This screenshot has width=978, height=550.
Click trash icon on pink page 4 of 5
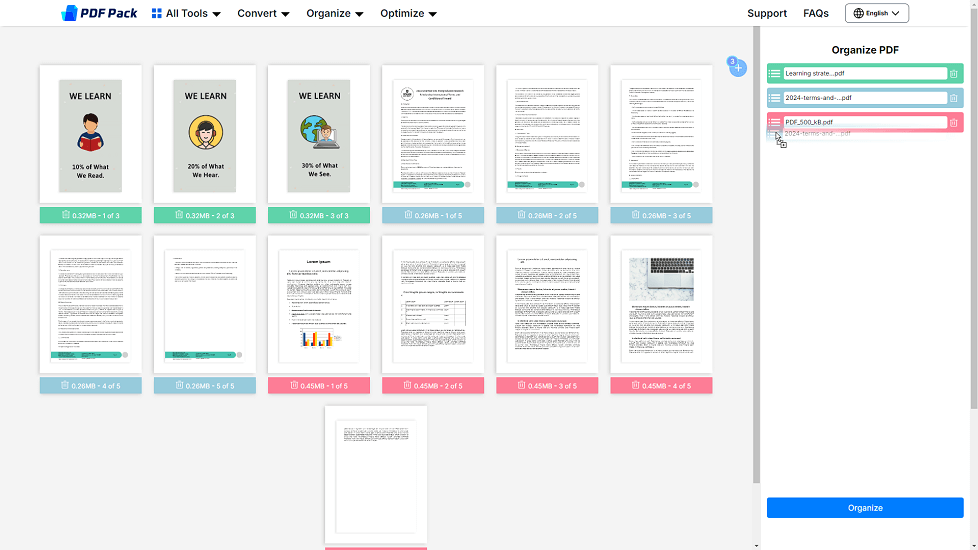(x=635, y=386)
